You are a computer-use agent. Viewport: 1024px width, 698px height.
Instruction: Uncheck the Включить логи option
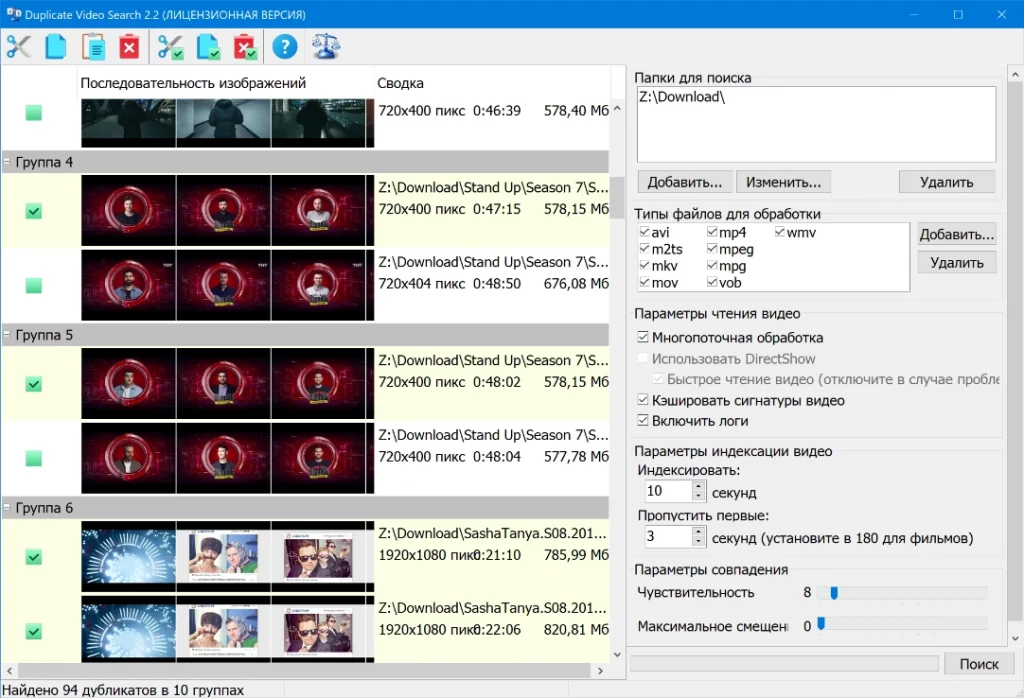point(644,421)
